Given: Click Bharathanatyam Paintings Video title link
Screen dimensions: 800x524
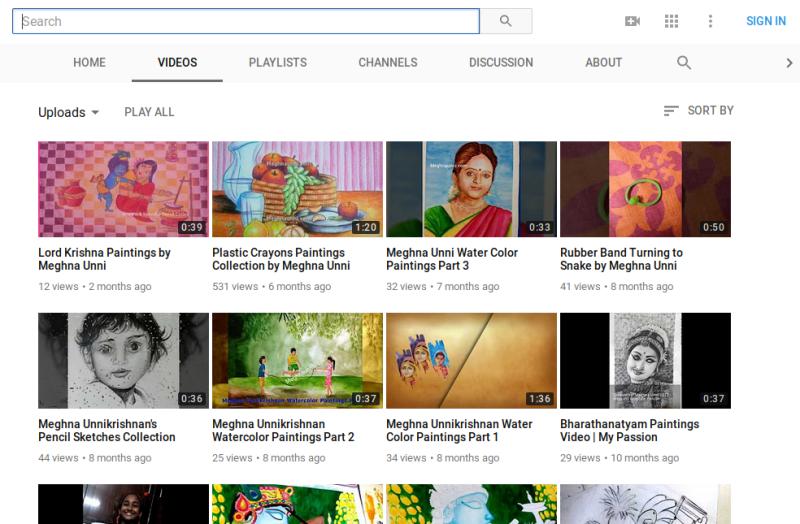Looking at the screenshot, I should pyautogui.click(x=629, y=430).
